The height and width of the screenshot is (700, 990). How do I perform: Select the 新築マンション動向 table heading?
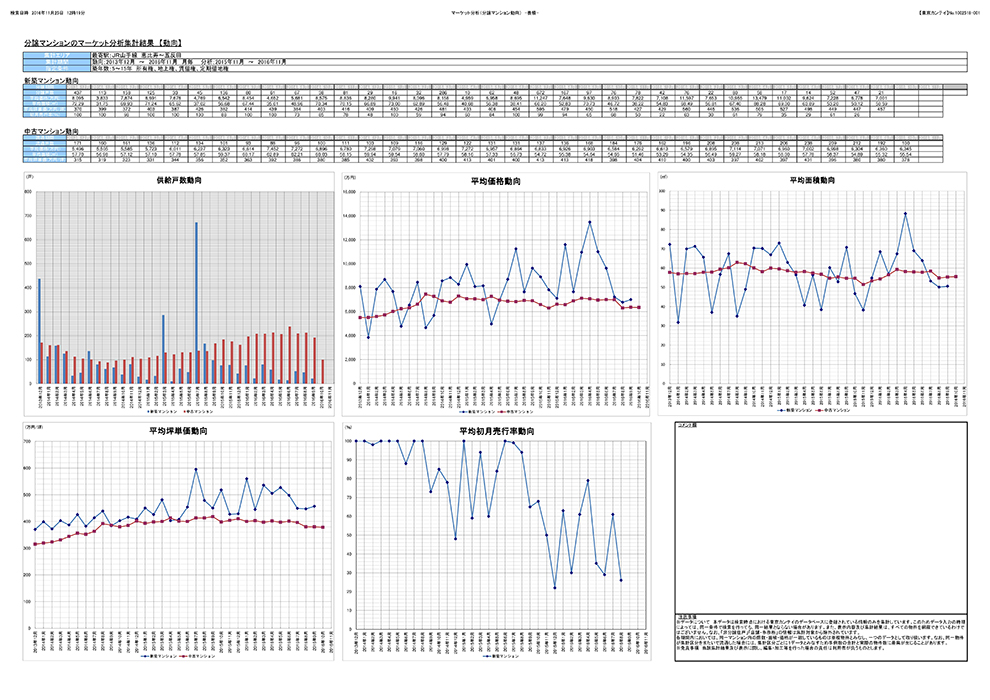tap(52, 78)
